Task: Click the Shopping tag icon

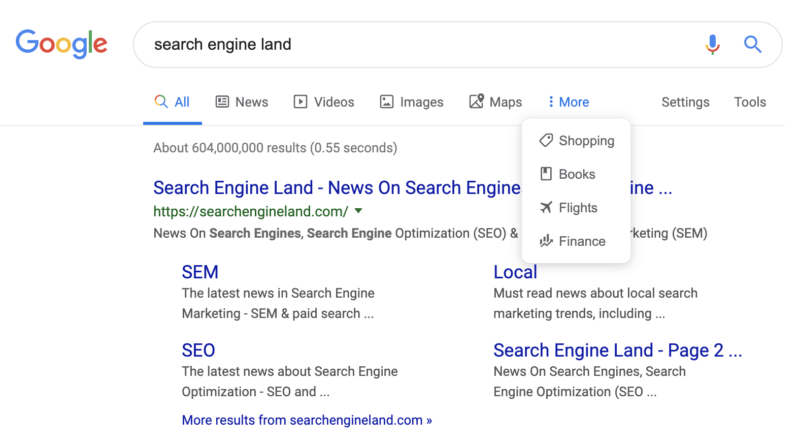Action: point(546,141)
